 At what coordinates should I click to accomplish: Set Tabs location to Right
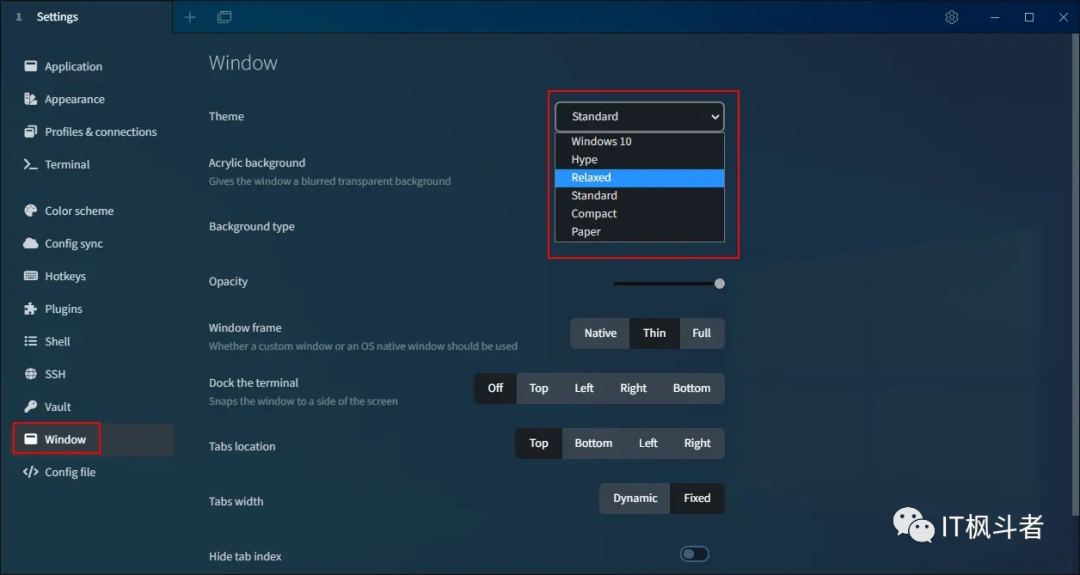coord(697,443)
